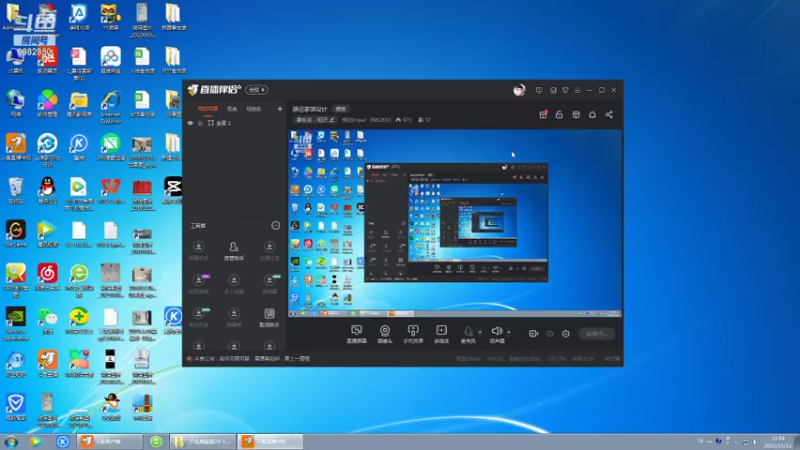This screenshot has width=800, height=450.
Task: Open CapCut desktop icon
Action: pyautogui.click(x=172, y=191)
